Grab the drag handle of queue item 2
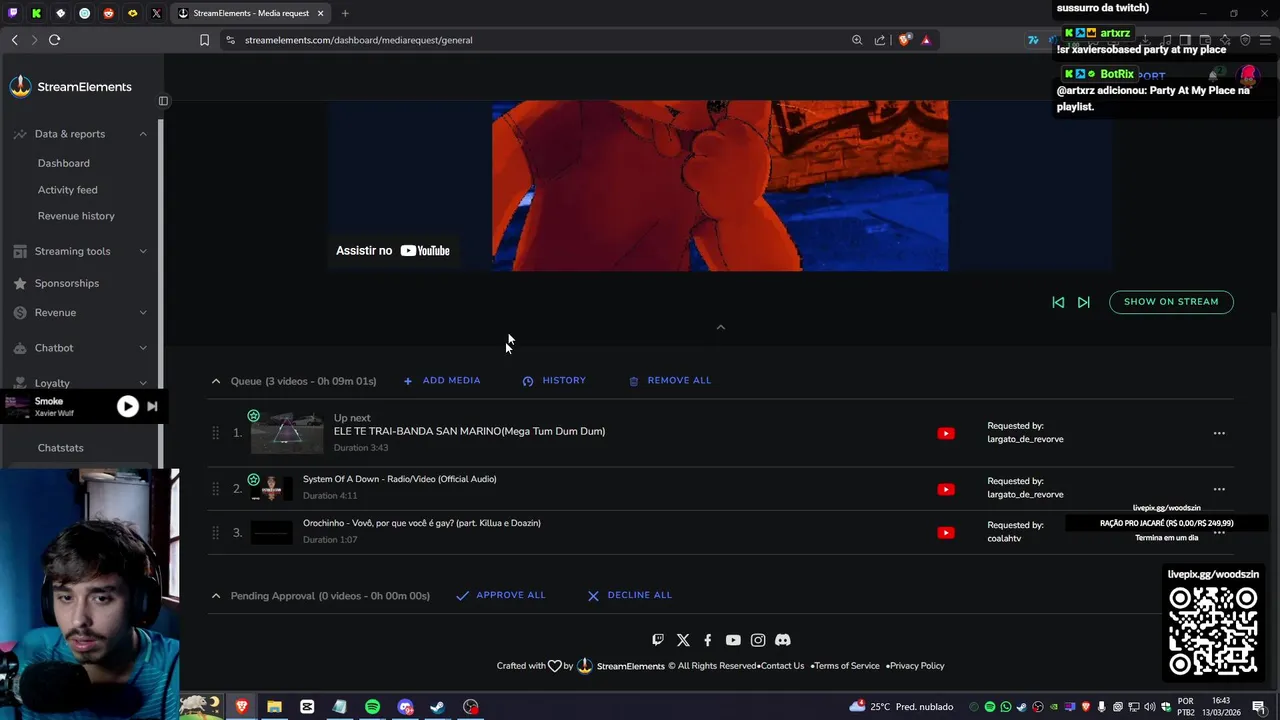Screen dimensions: 1280x720 pos(215,489)
